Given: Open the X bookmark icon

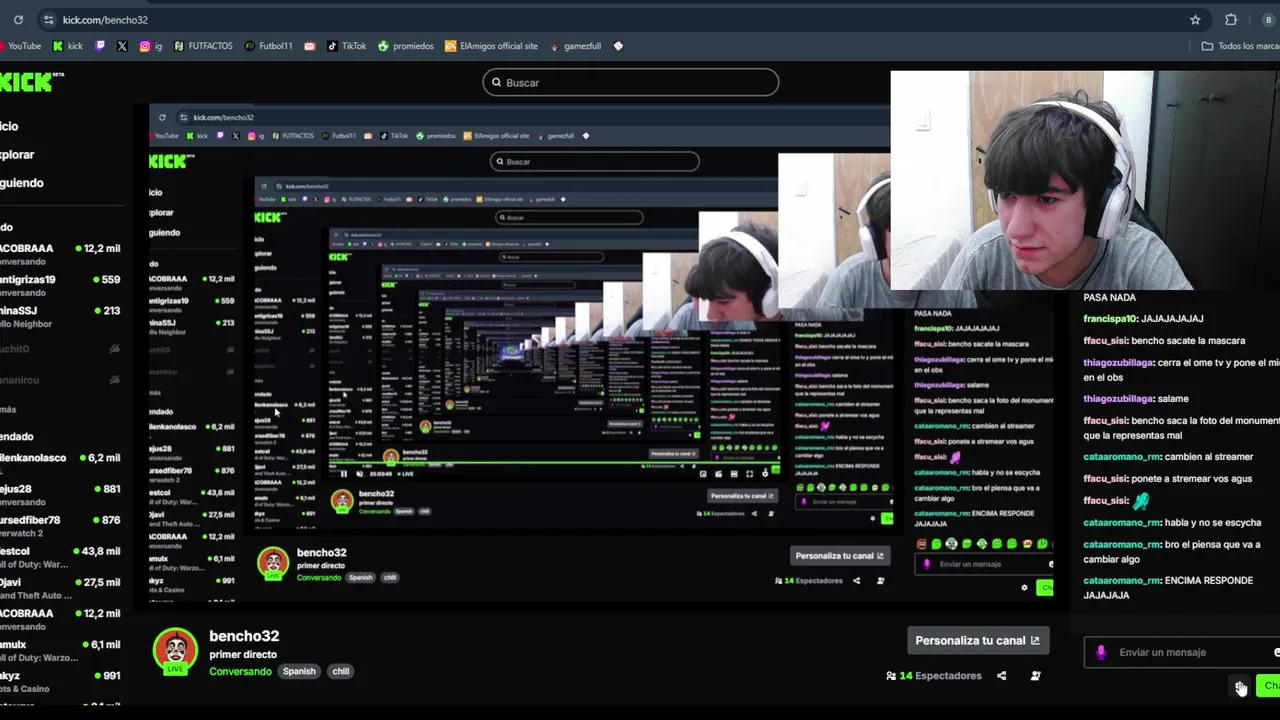Looking at the screenshot, I should pyautogui.click(x=122, y=46).
